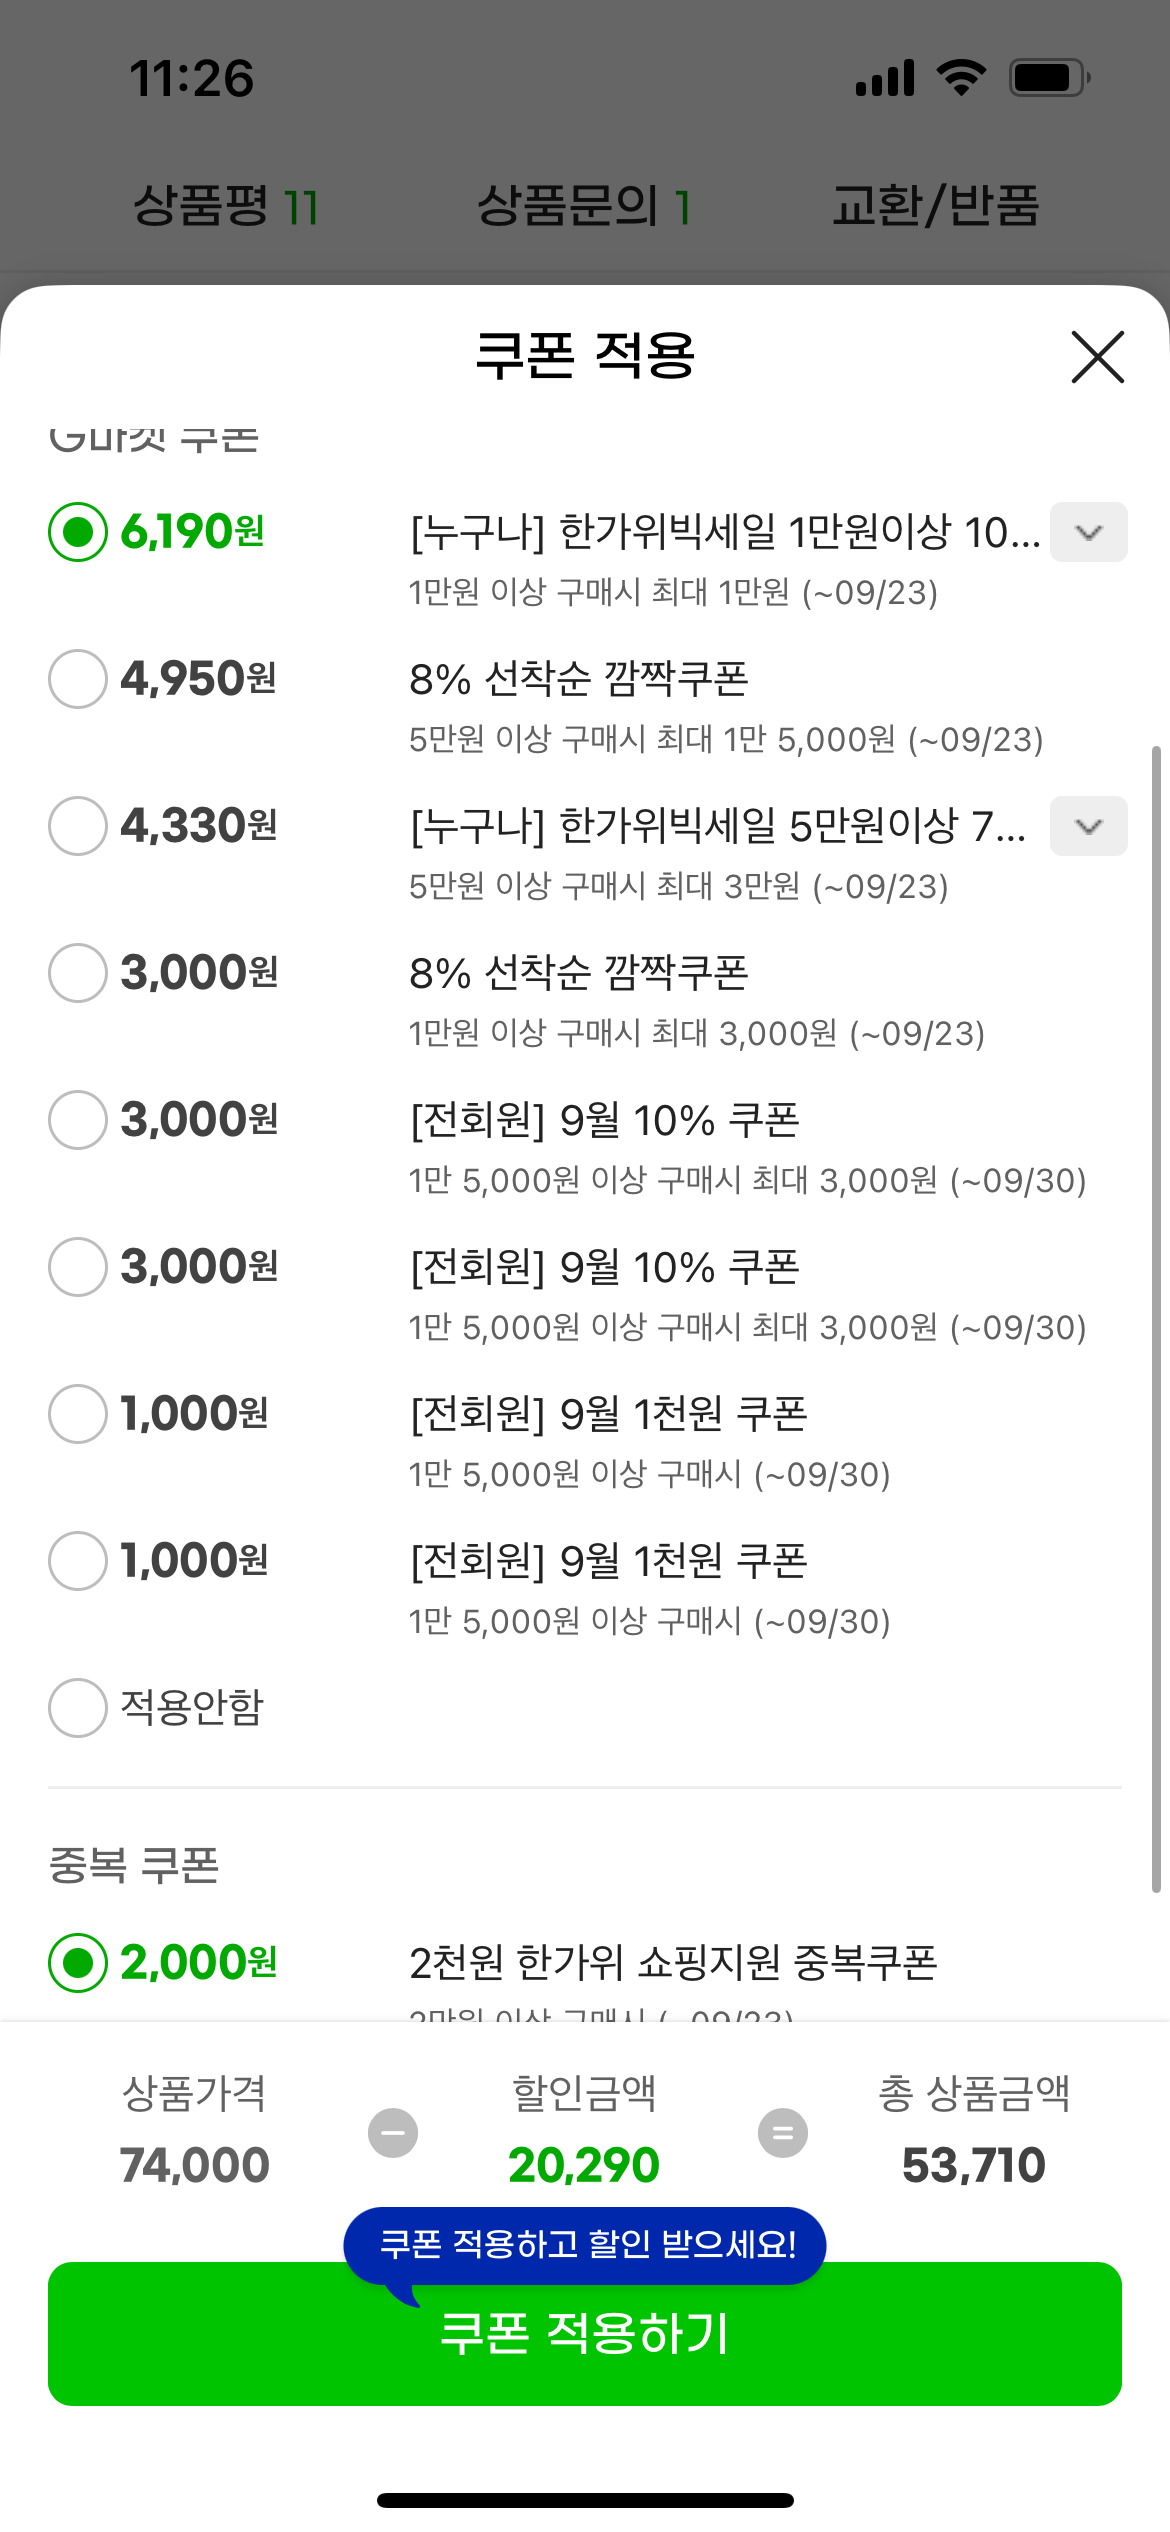Go to the 교환/반품 tab
This screenshot has width=1170, height=2532.
pos(936,206)
